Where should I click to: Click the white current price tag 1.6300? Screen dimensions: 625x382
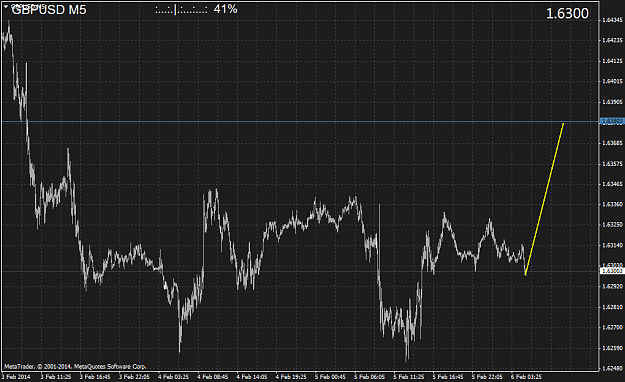612,271
